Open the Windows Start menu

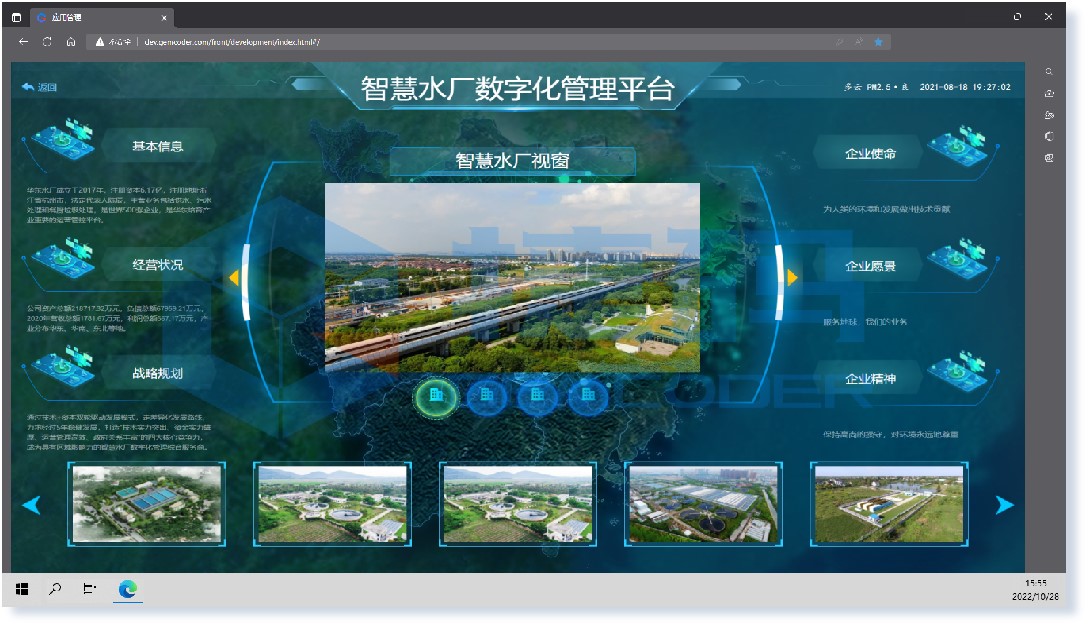(22, 589)
